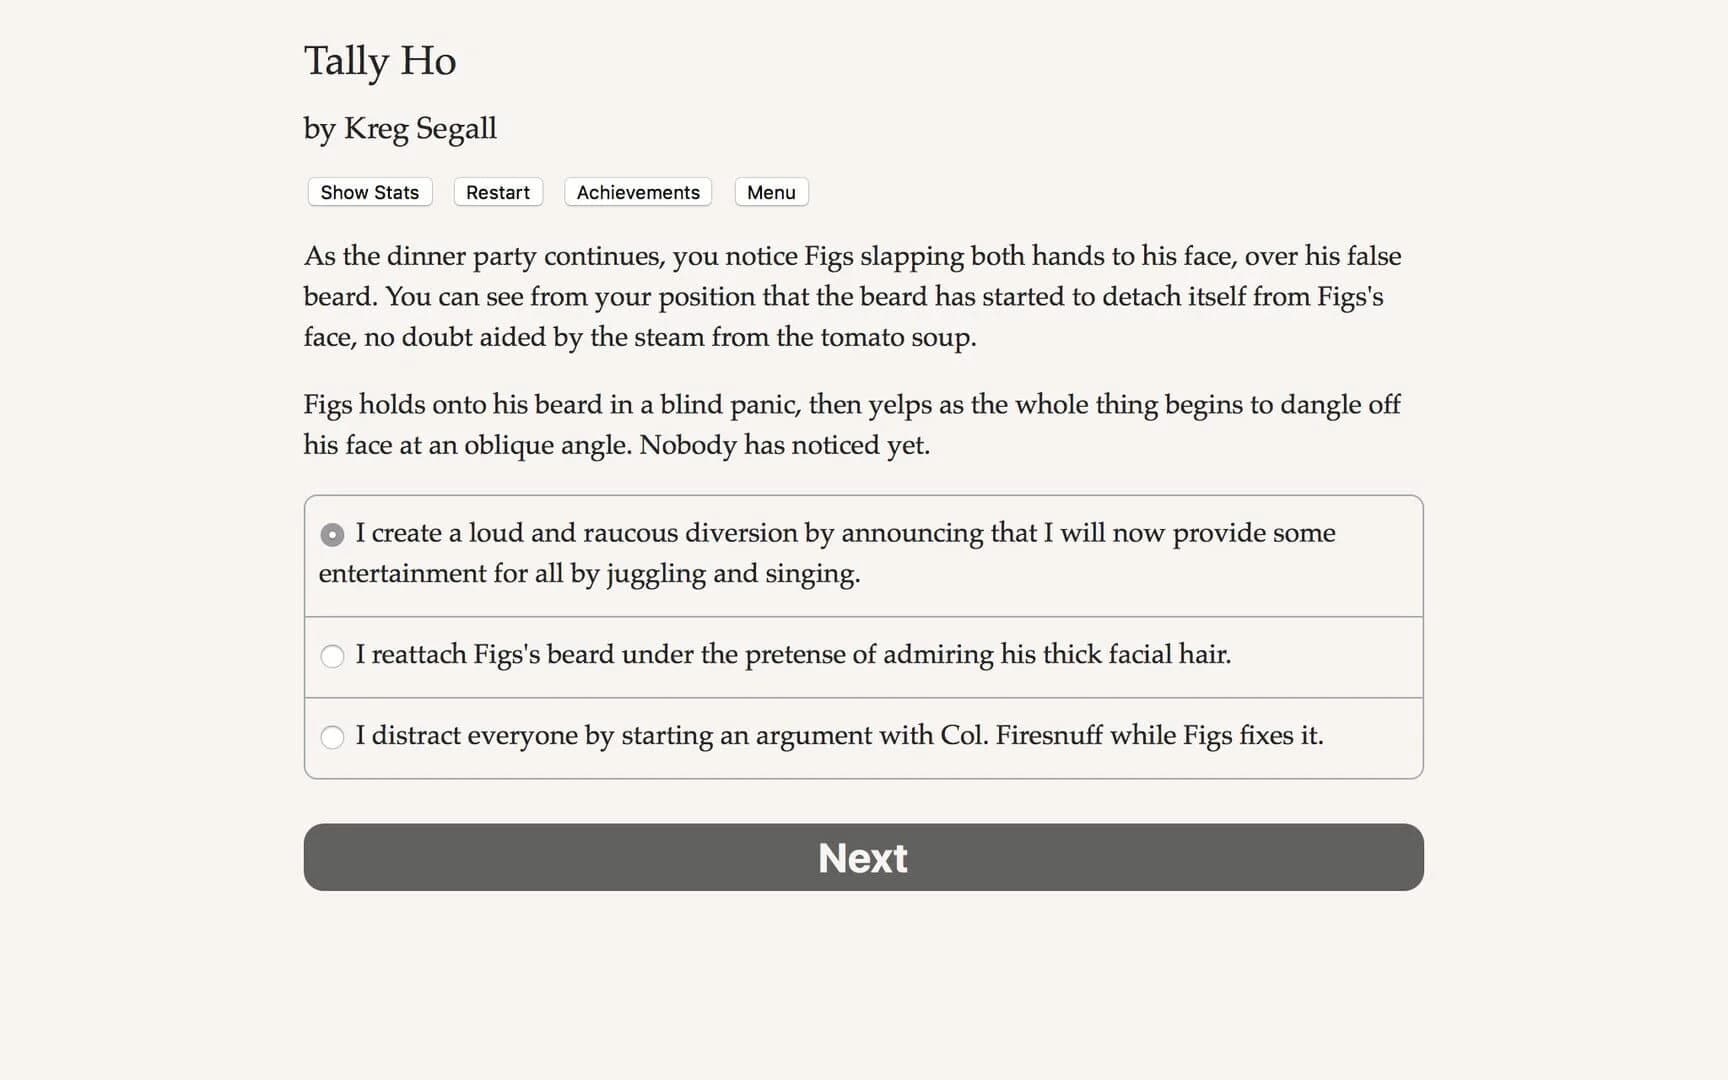The height and width of the screenshot is (1080, 1728).
Task: Click the Show Stats toolbar button
Action: pyautogui.click(x=368, y=192)
